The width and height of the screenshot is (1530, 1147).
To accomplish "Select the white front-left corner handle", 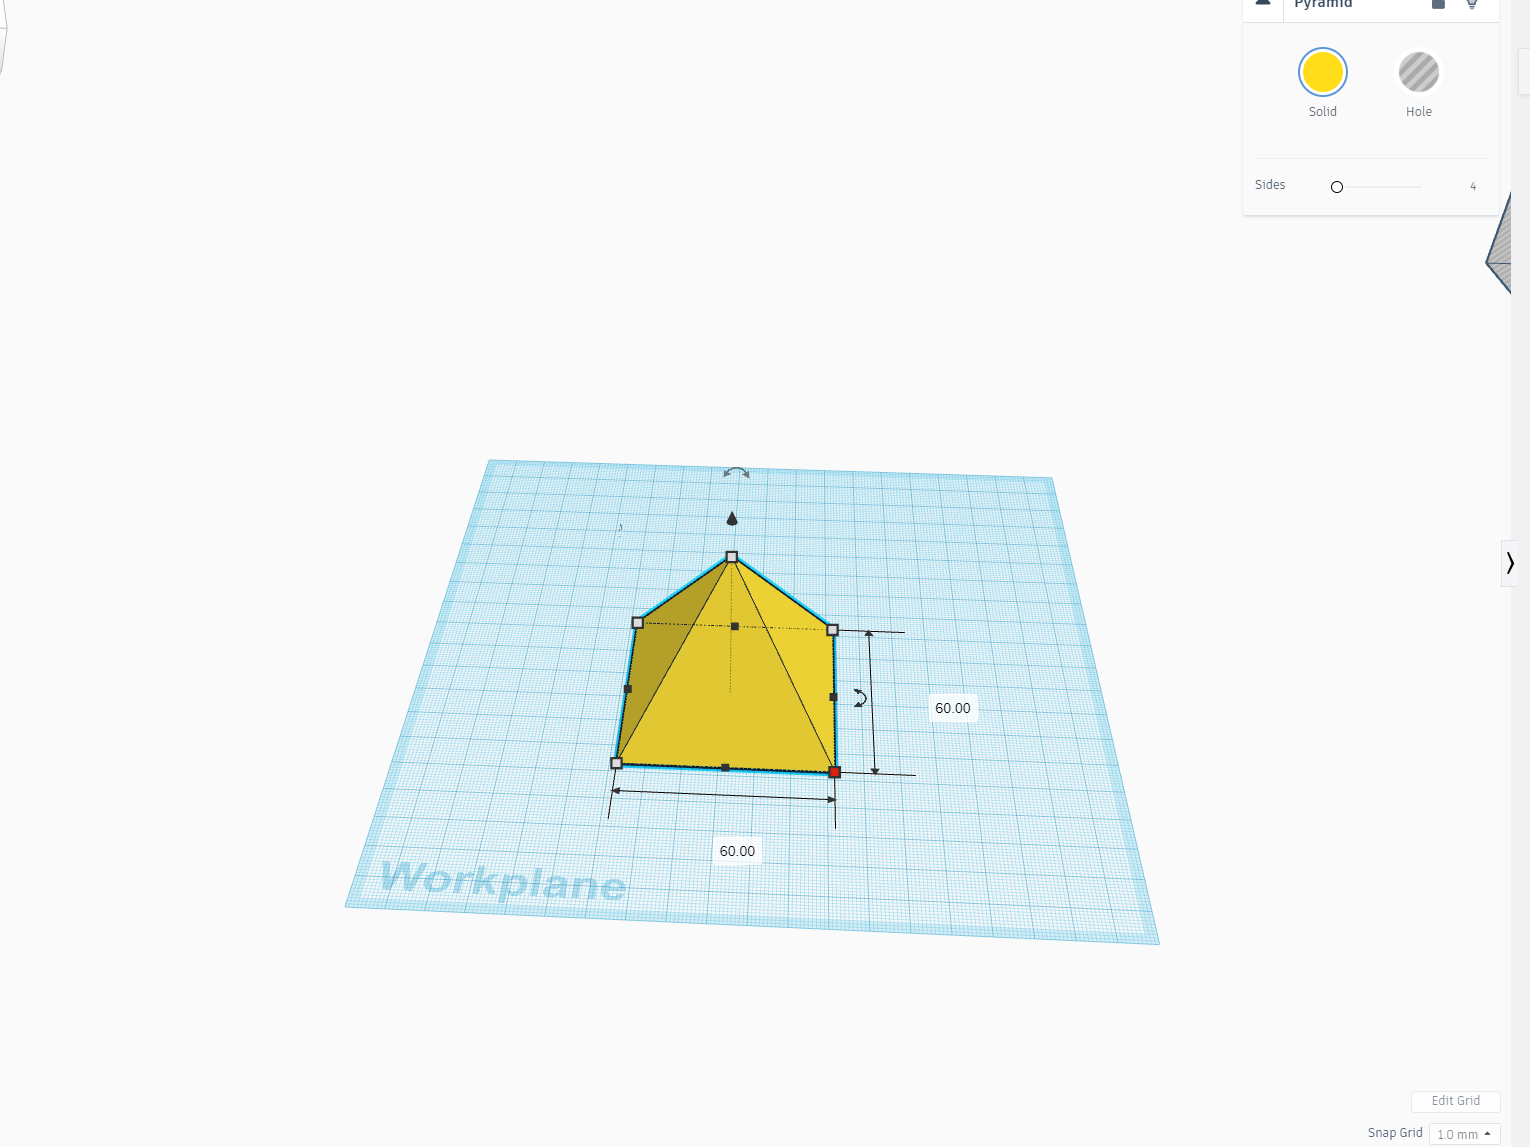I will [x=616, y=763].
